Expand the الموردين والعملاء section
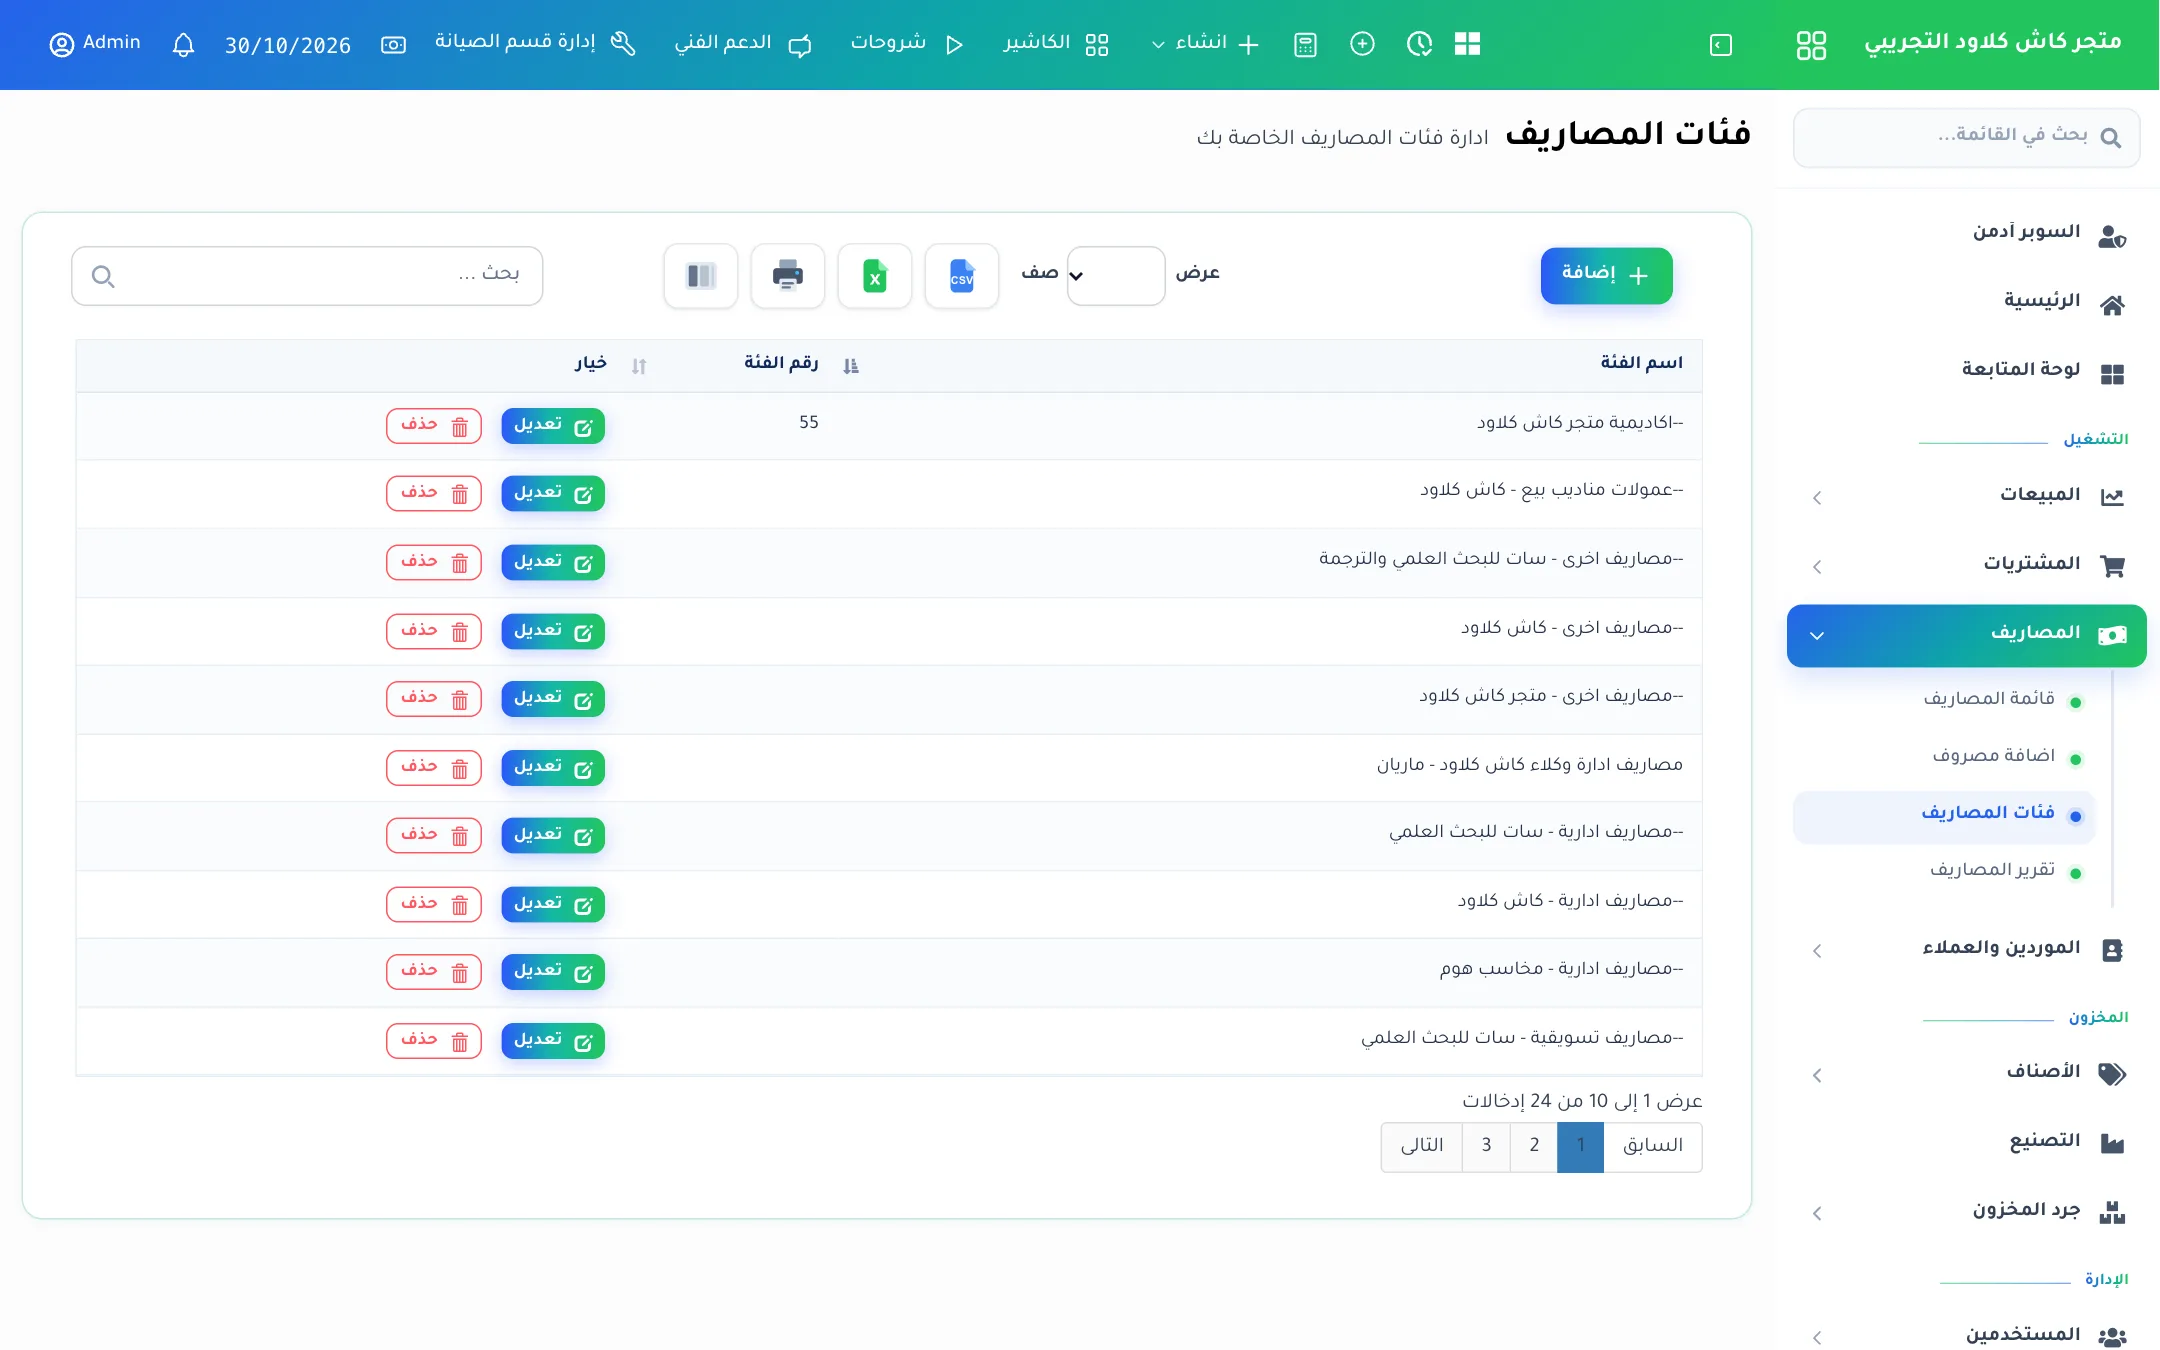Viewport: 2160px width, 1350px height. point(1966,949)
